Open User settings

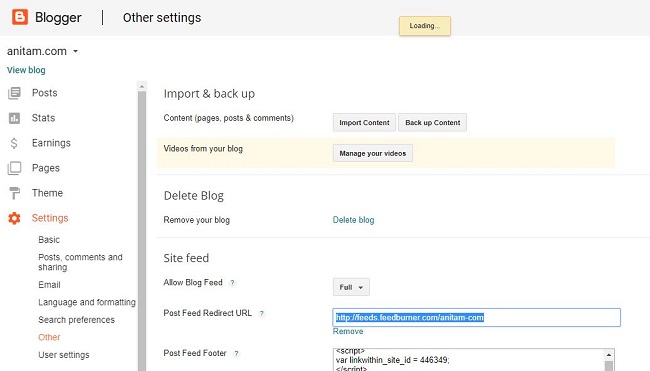[64, 355]
